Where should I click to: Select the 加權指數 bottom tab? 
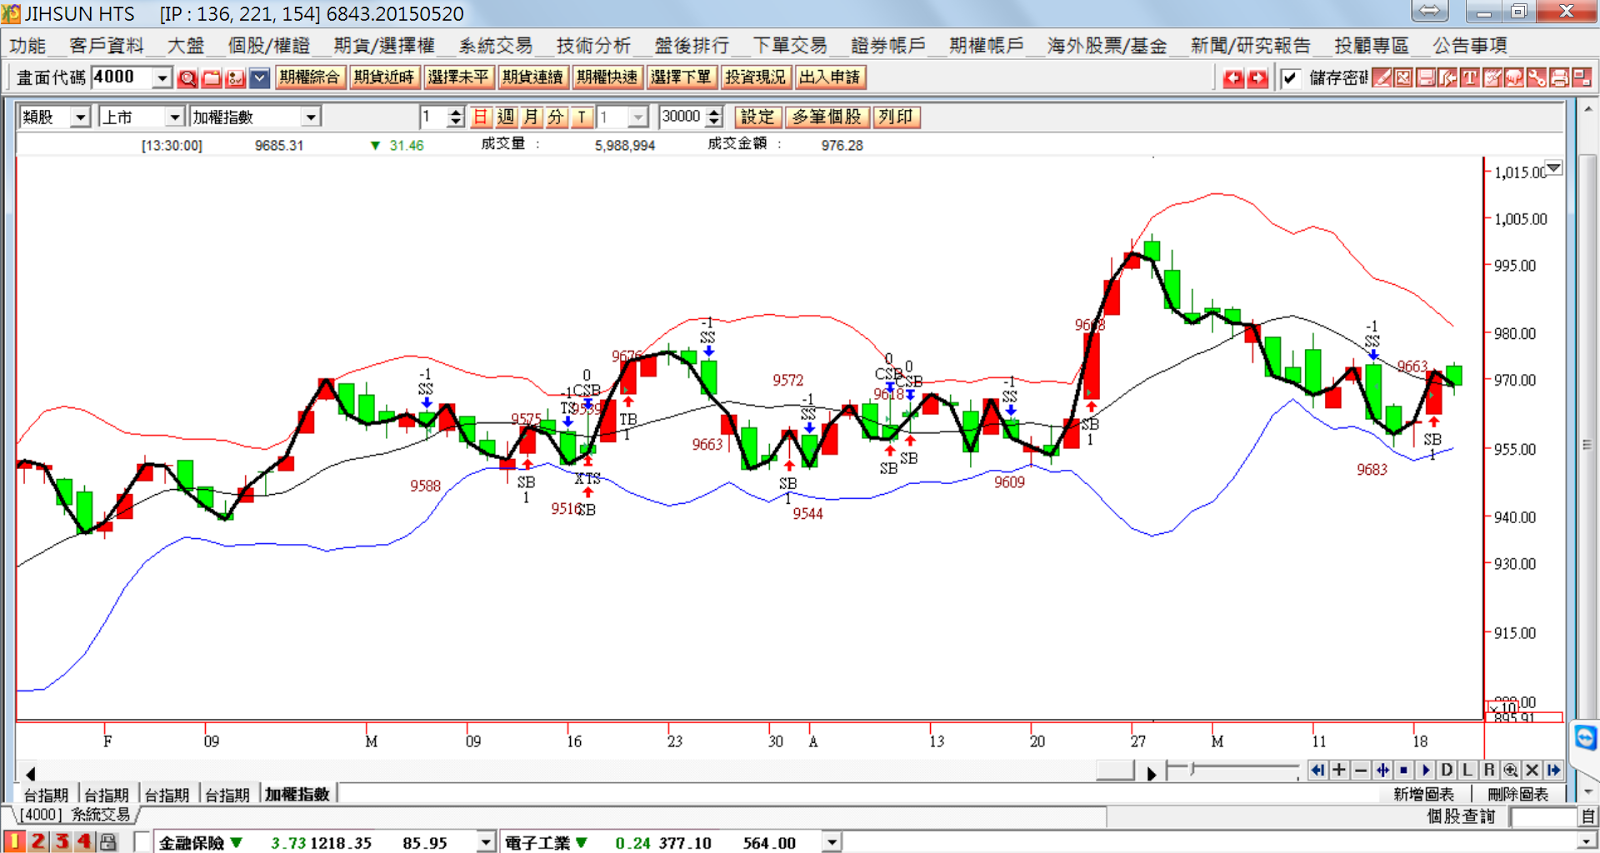tap(297, 794)
